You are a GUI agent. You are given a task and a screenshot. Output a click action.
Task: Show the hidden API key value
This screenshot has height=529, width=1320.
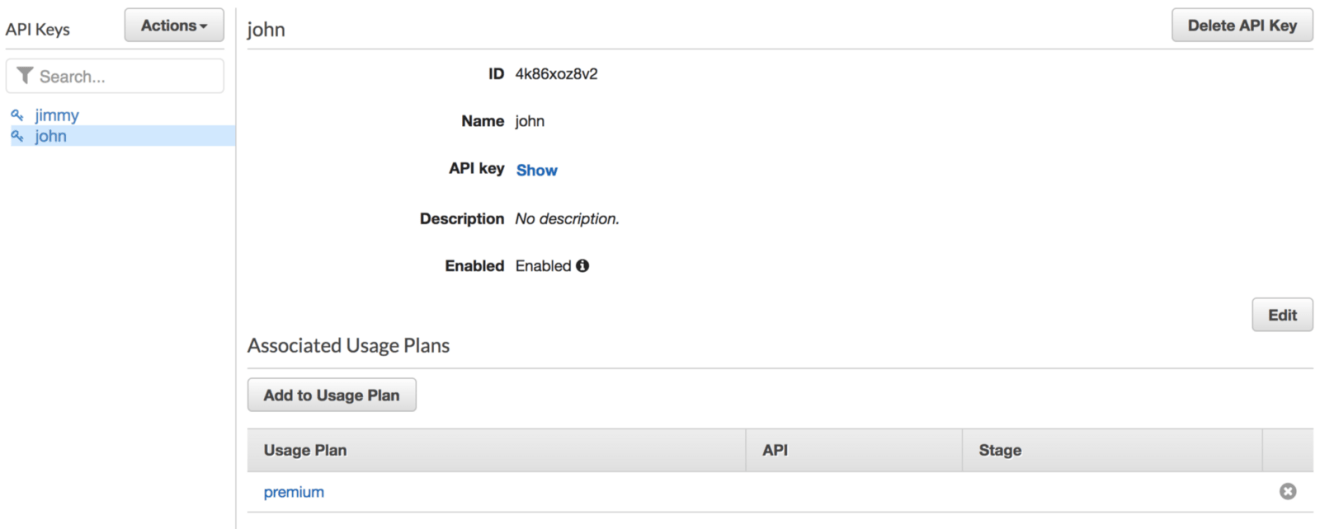click(x=537, y=170)
